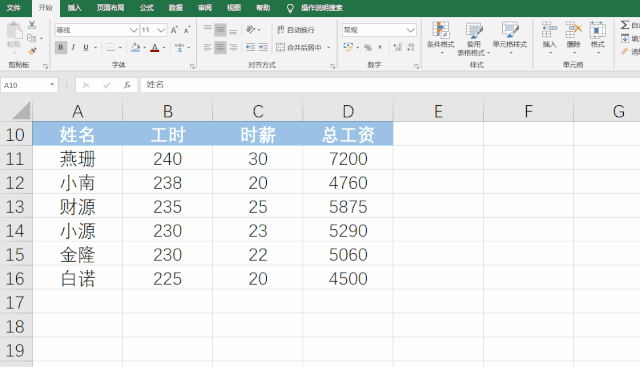The image size is (640, 367).
Task: Toggle Align Right button
Action: click(x=233, y=47)
